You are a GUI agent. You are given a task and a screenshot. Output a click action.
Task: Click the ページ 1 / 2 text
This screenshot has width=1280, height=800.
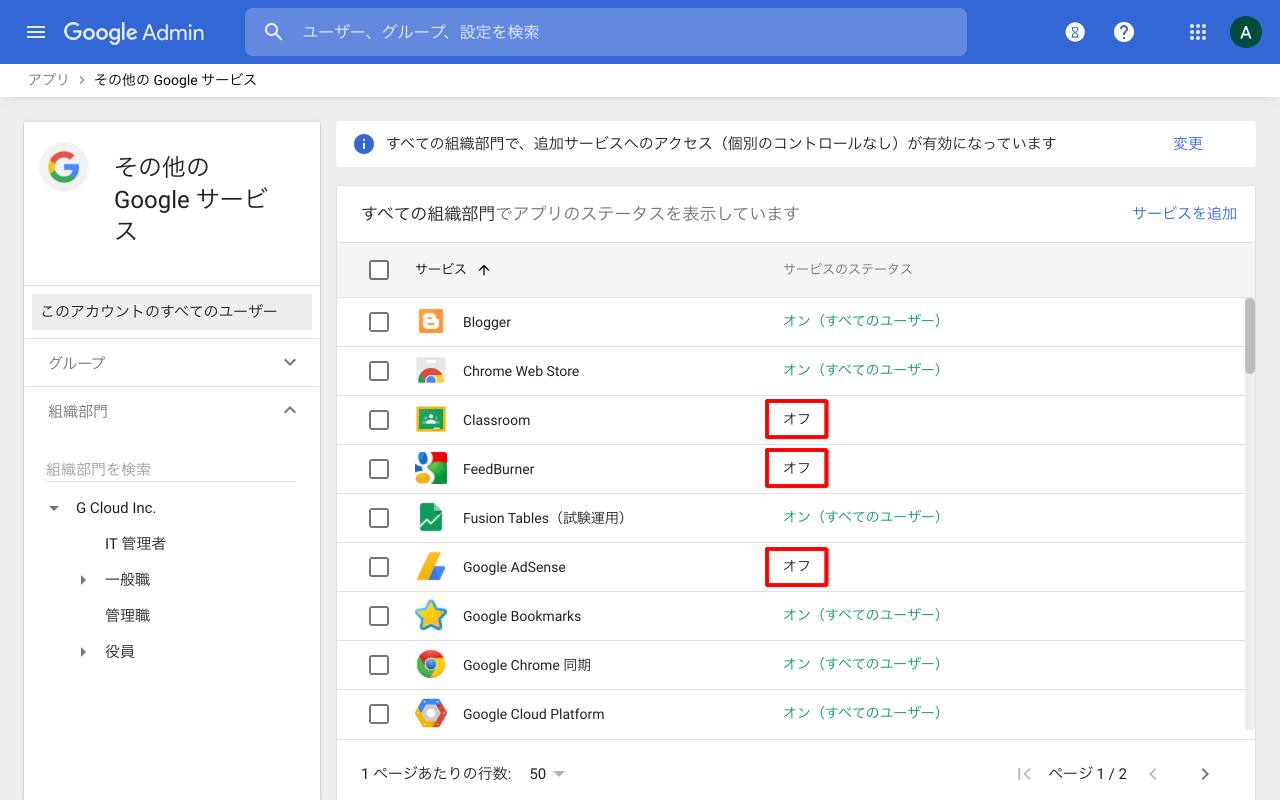click(1087, 774)
